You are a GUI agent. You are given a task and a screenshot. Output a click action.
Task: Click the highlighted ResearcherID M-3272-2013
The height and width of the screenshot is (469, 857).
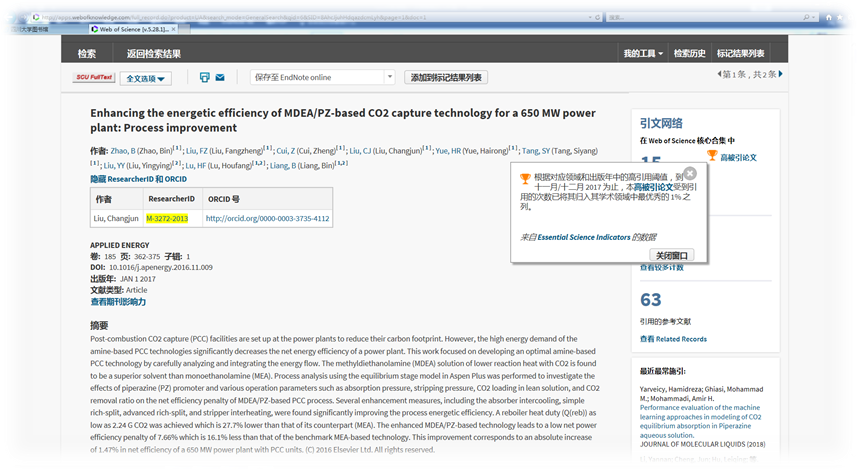coord(167,218)
